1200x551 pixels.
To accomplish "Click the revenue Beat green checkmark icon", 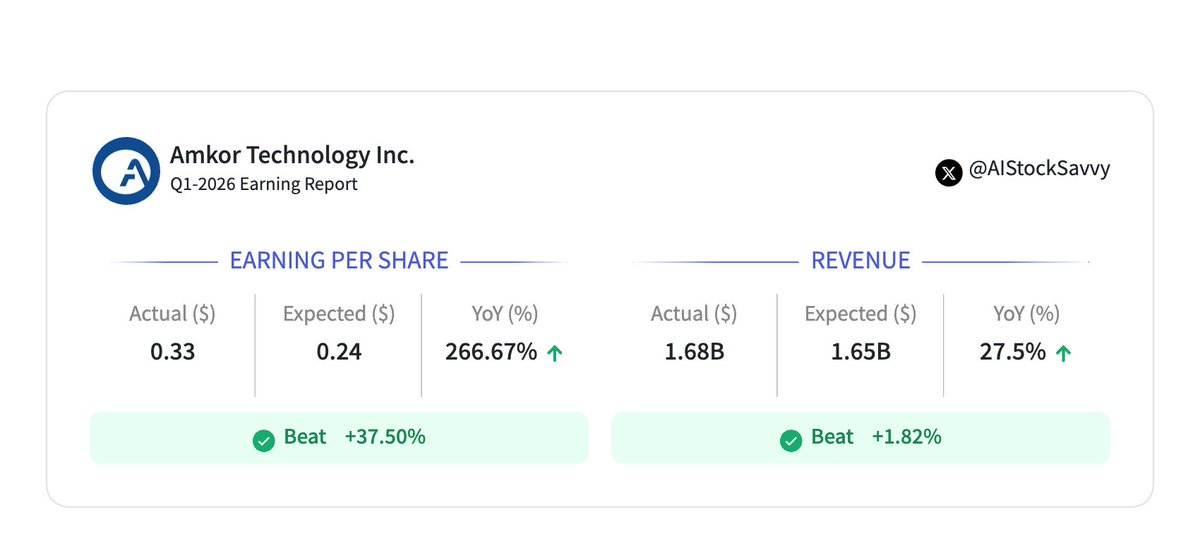I will point(790,440).
